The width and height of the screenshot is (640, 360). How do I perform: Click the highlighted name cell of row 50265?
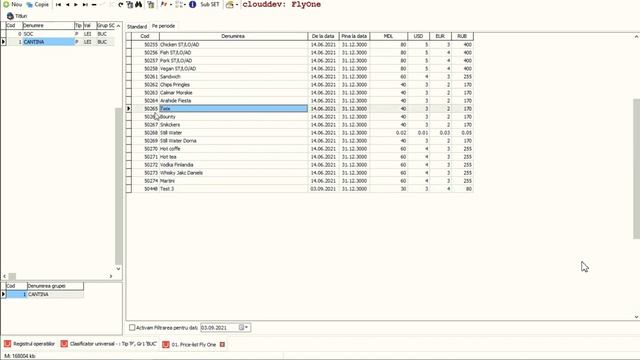tap(233, 109)
